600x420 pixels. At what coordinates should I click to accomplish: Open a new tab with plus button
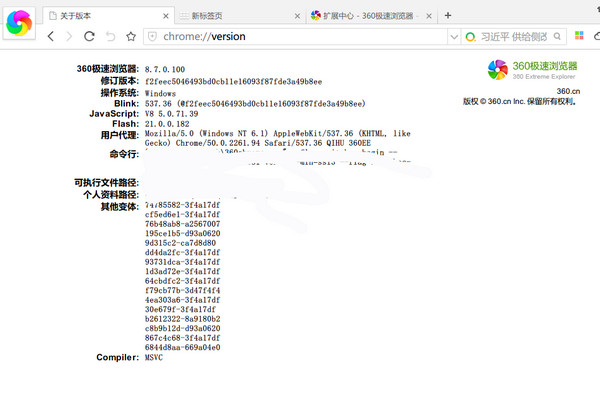coord(448,15)
